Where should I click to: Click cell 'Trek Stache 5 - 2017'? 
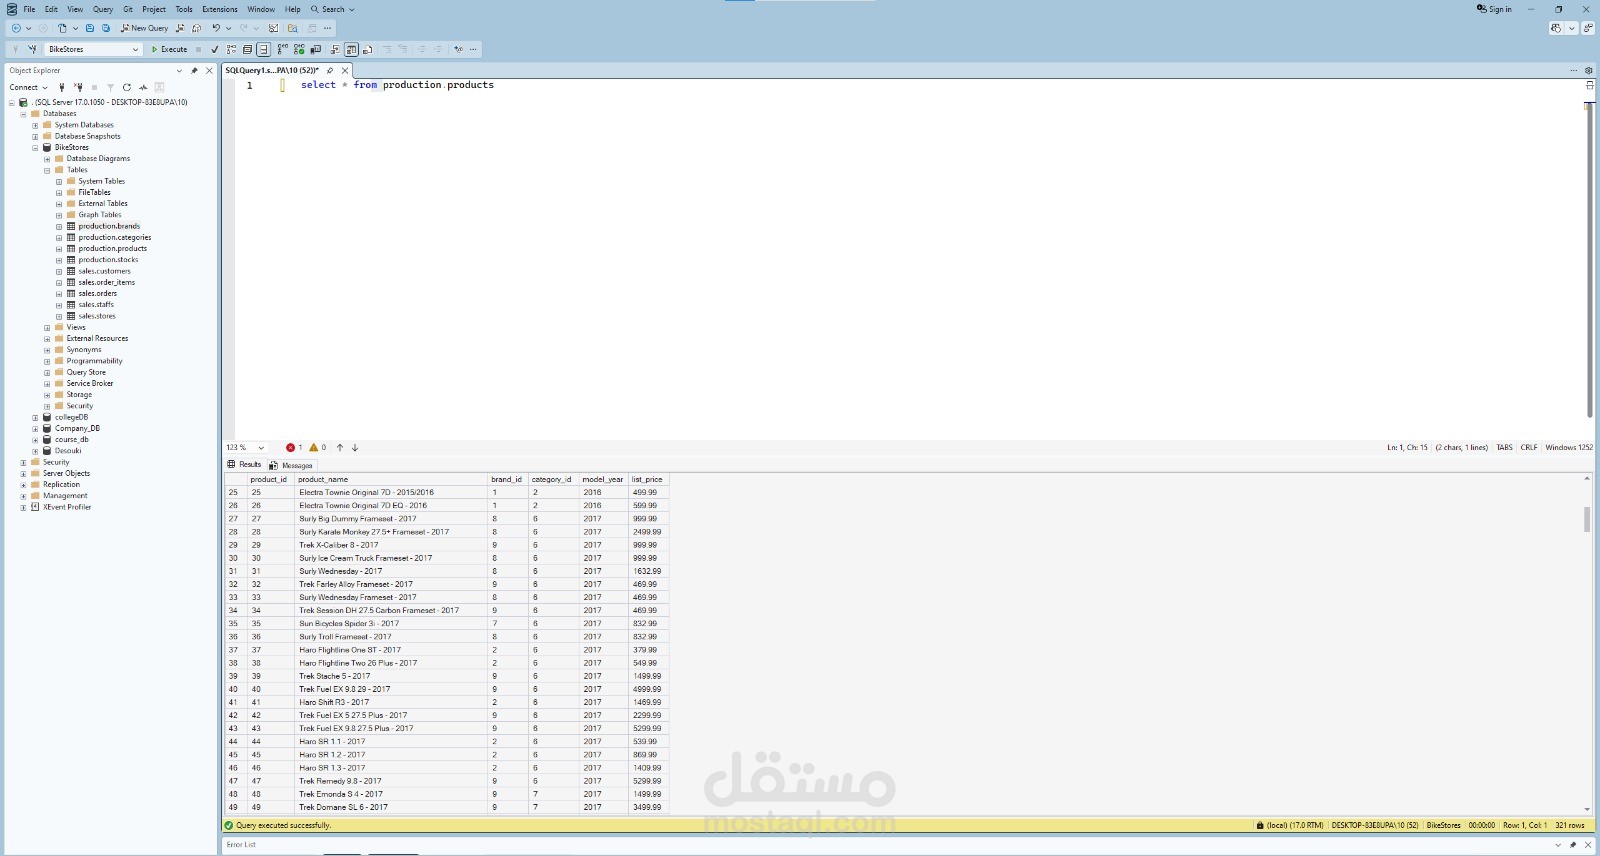(390, 676)
